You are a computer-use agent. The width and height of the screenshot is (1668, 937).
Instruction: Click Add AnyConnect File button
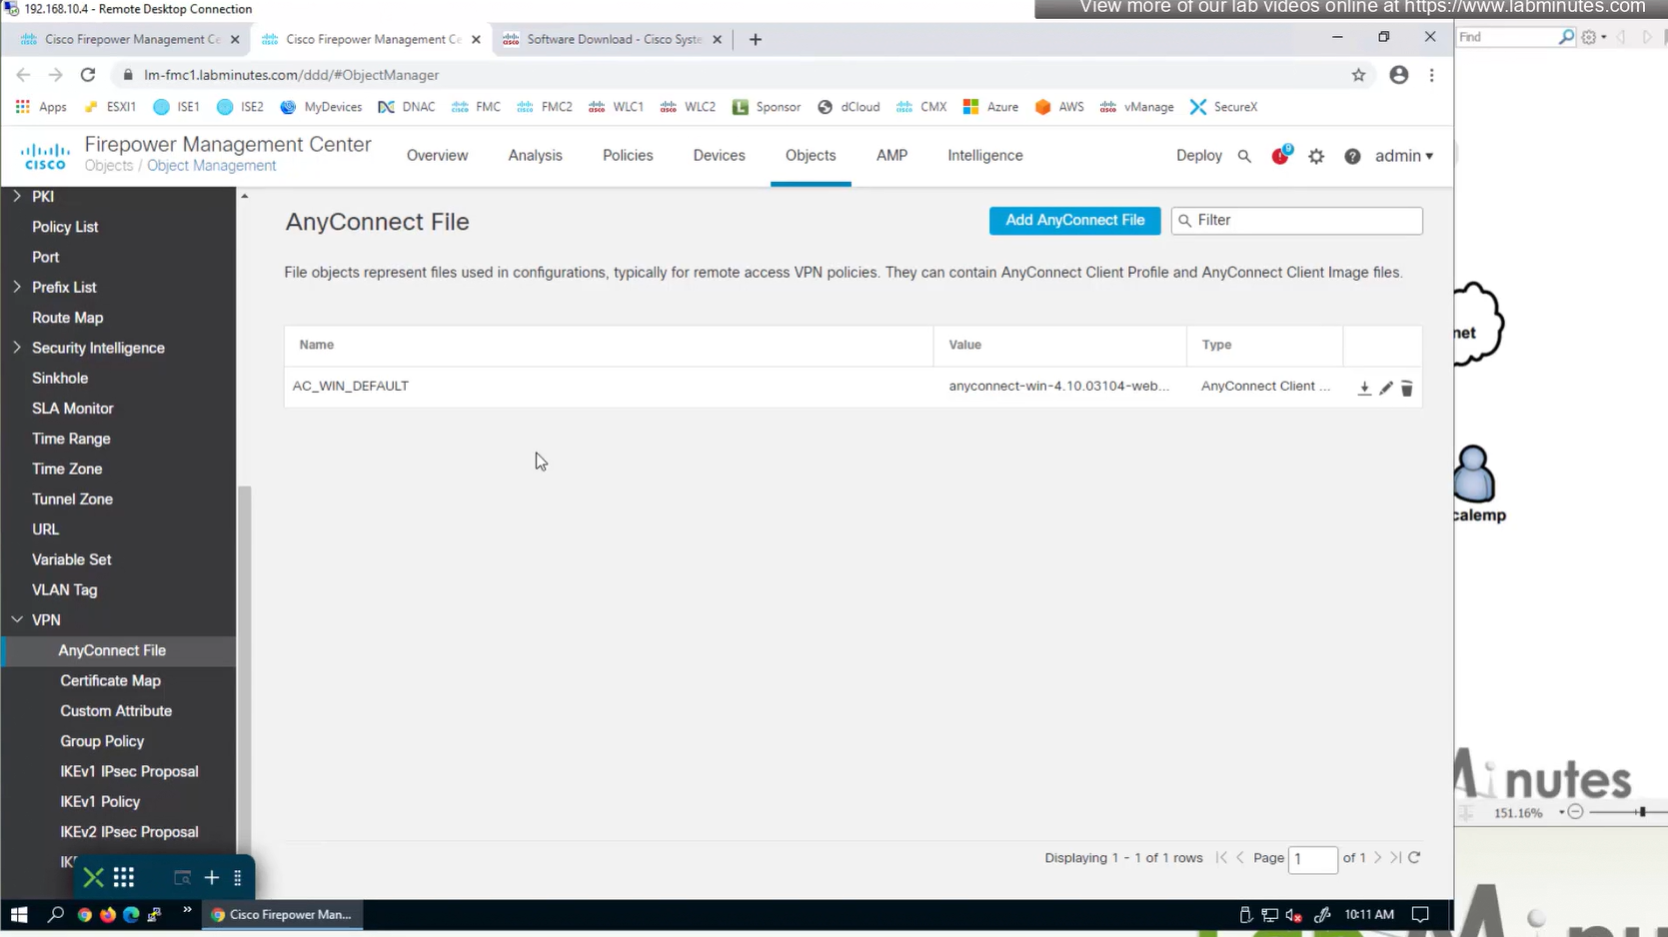point(1074,220)
